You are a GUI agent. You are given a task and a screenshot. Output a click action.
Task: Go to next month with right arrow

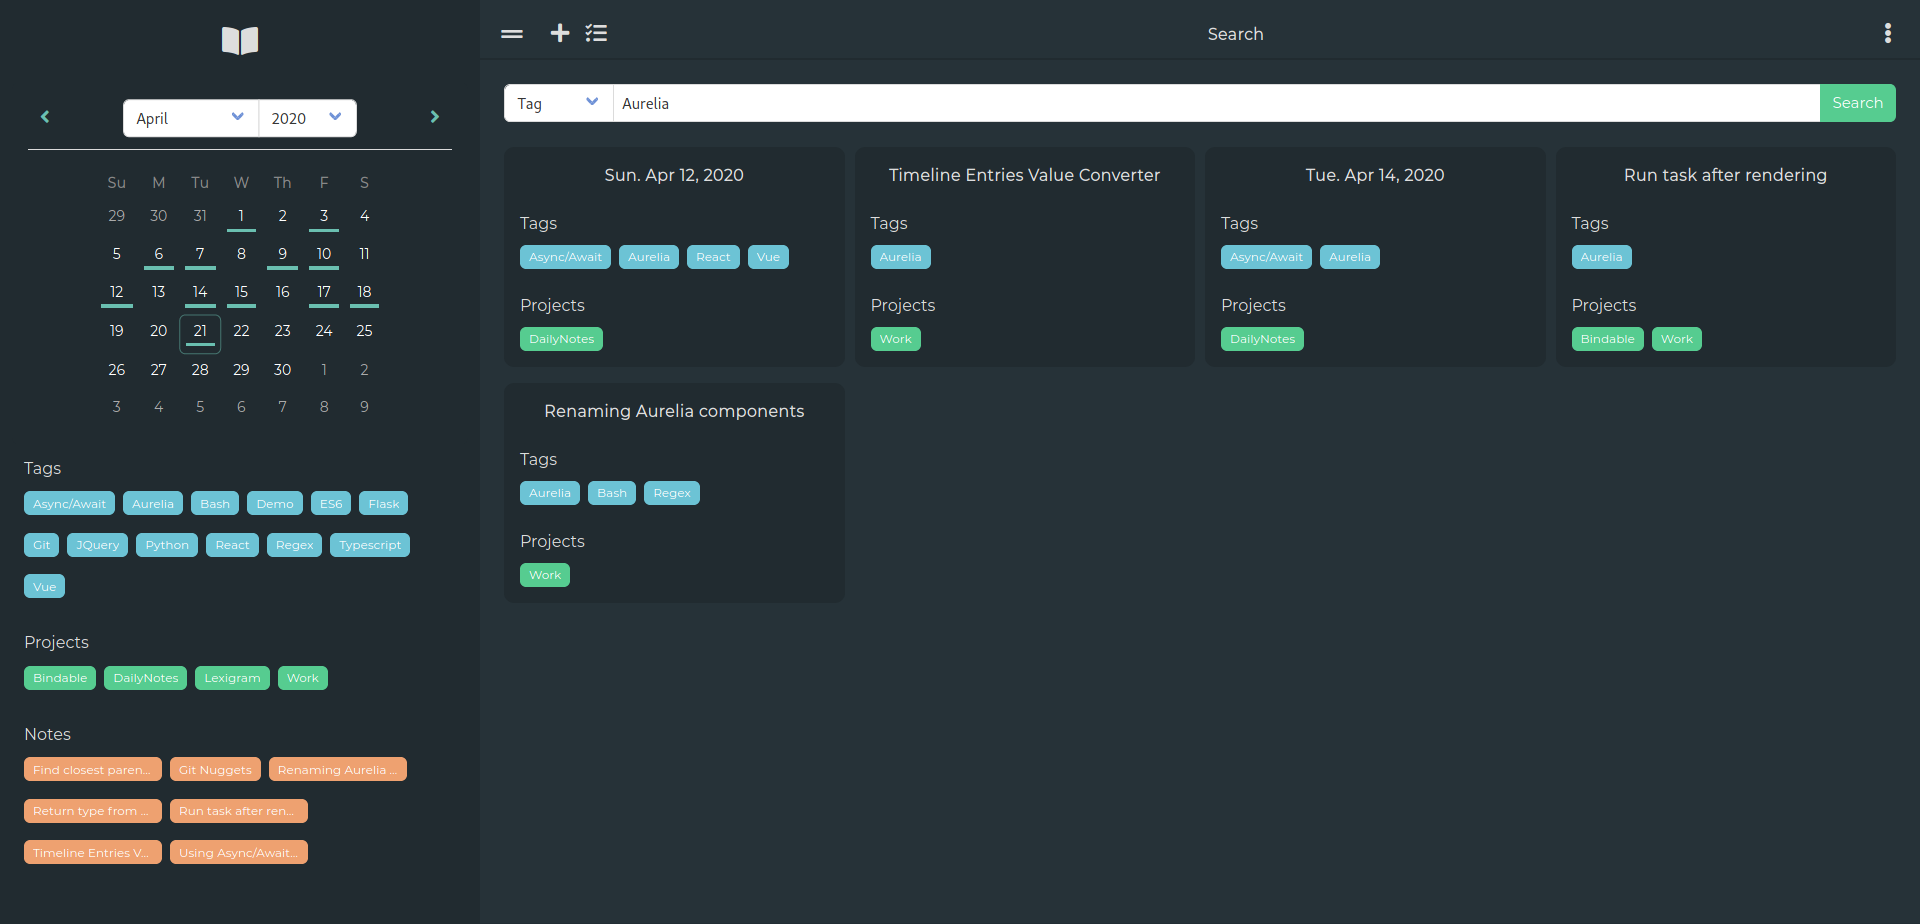coord(434,117)
